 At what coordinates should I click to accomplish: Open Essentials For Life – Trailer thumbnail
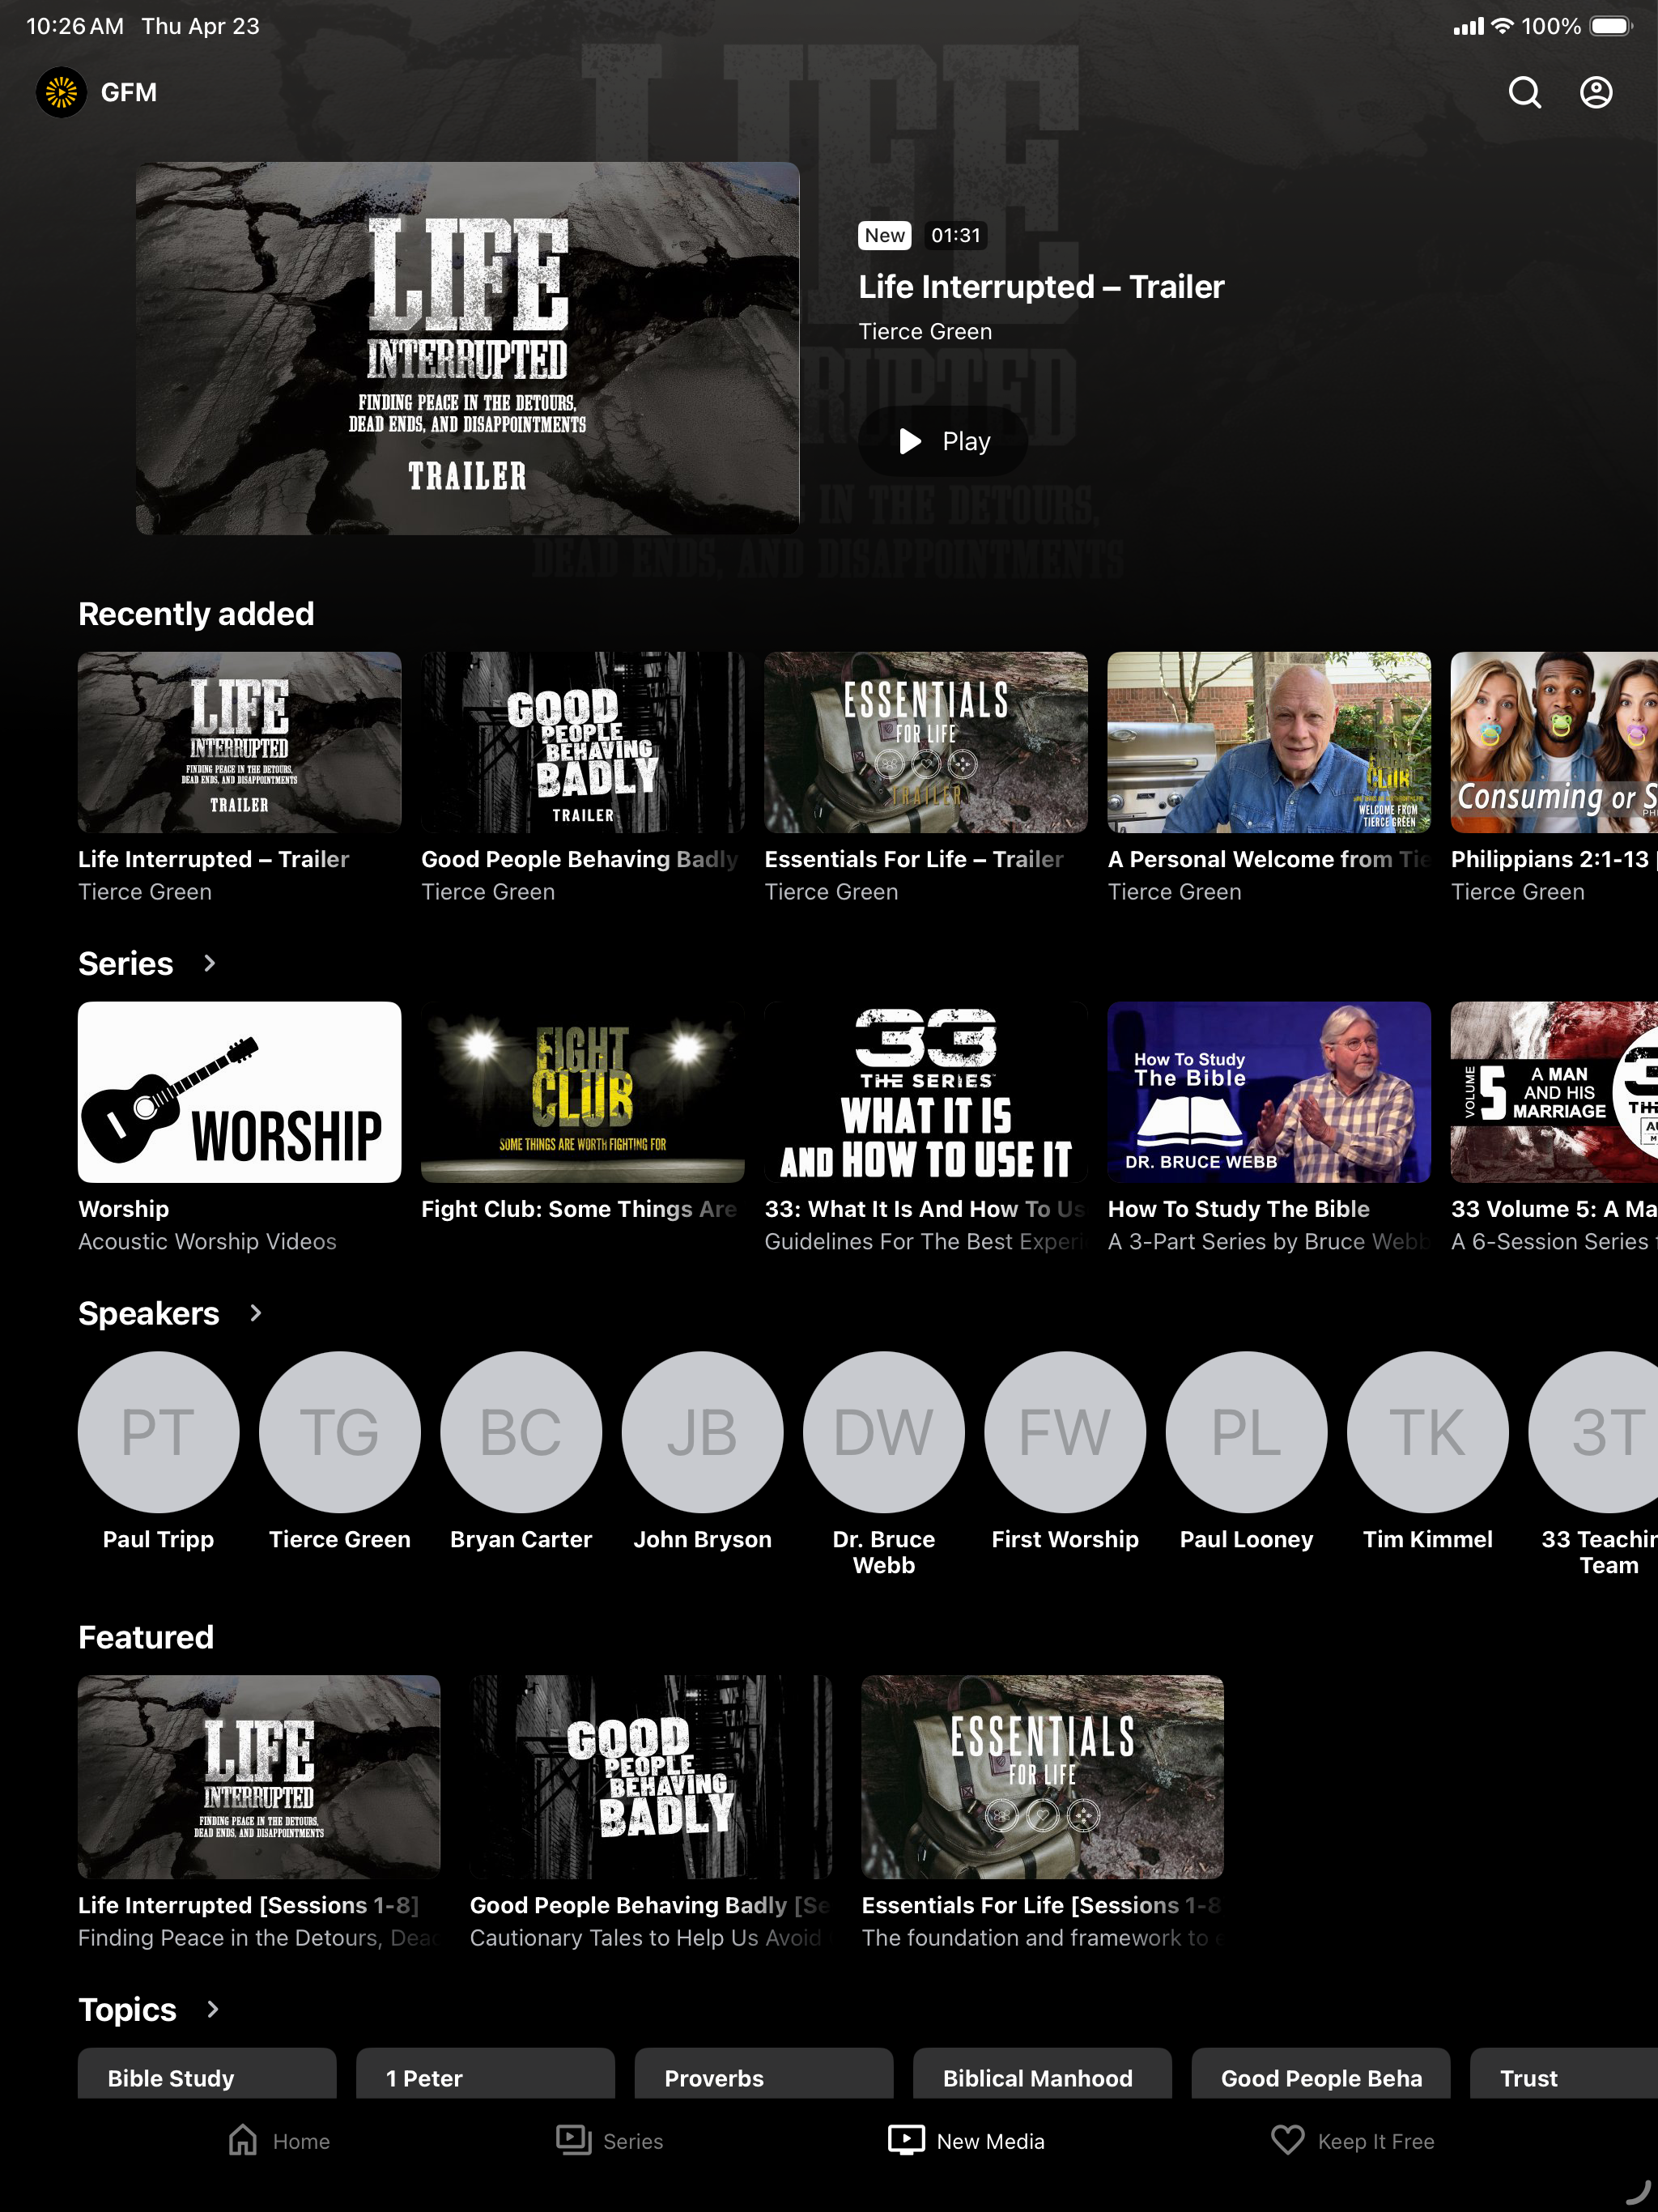coord(926,742)
